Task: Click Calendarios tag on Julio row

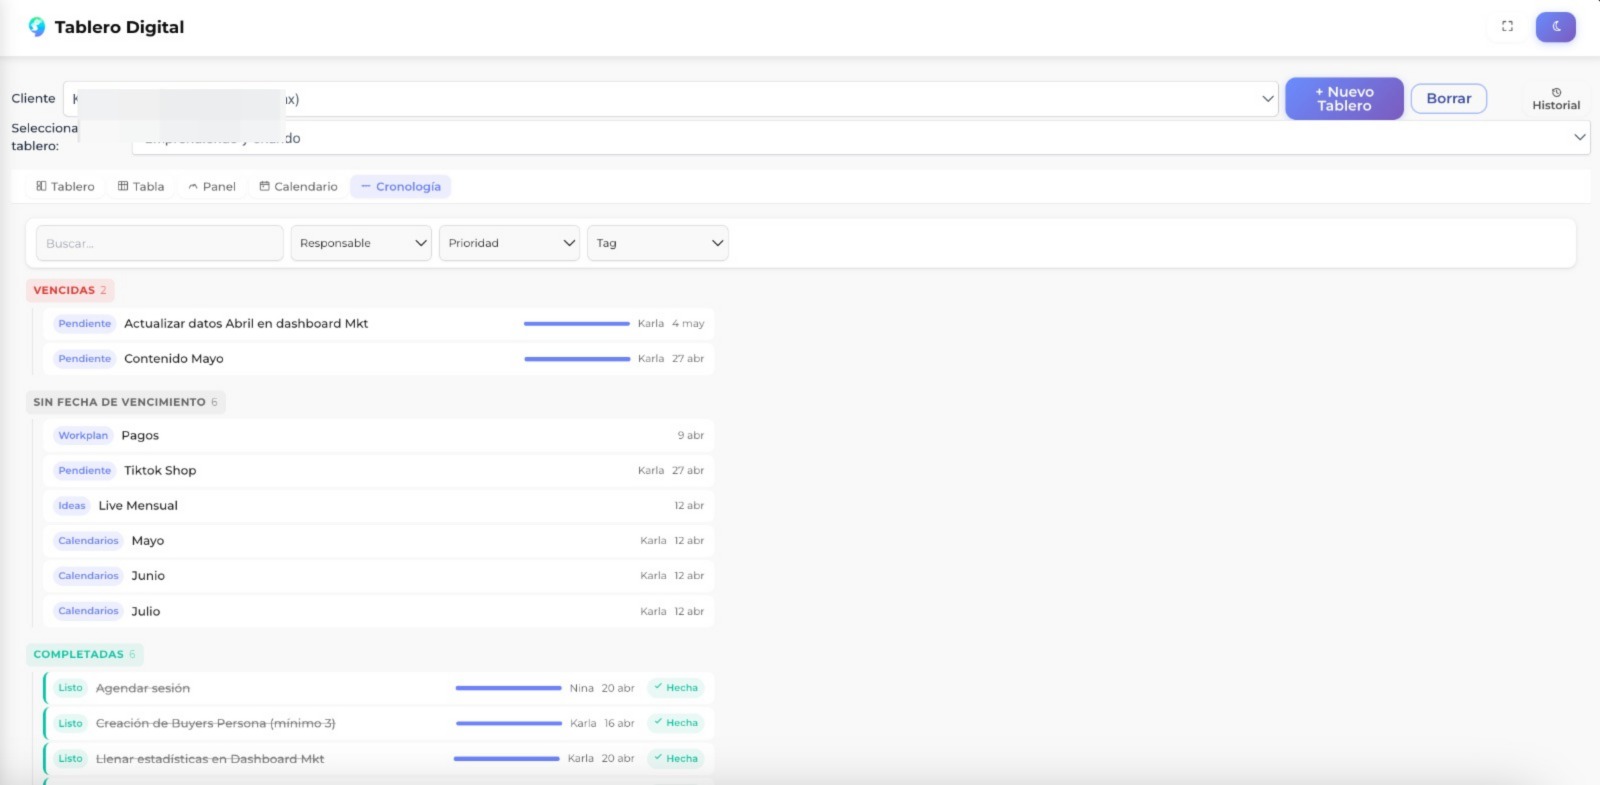Action: 88,611
